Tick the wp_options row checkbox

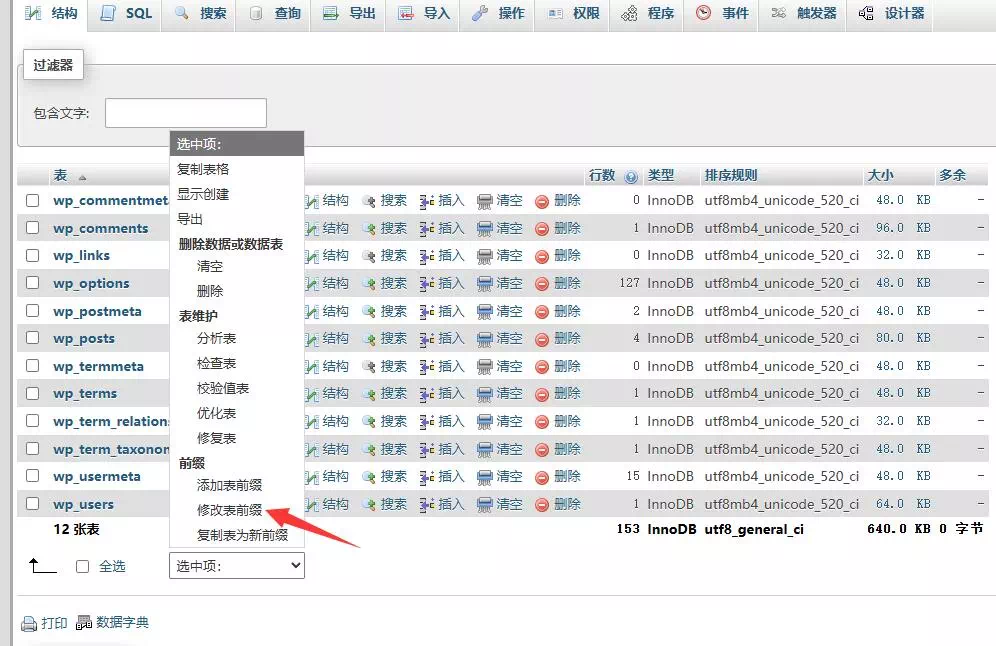(32, 283)
